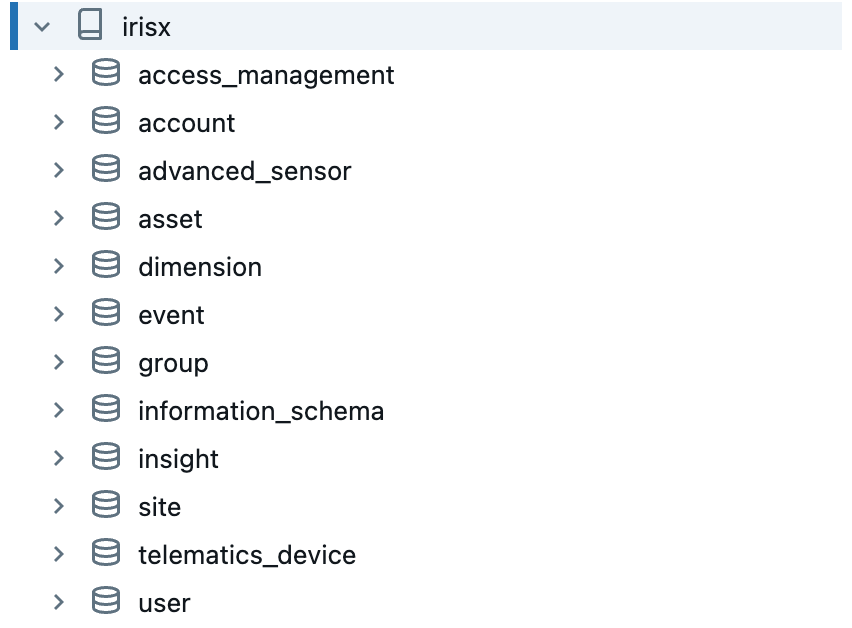Select the event schema database icon
The height and width of the screenshot is (628, 852).
(106, 314)
